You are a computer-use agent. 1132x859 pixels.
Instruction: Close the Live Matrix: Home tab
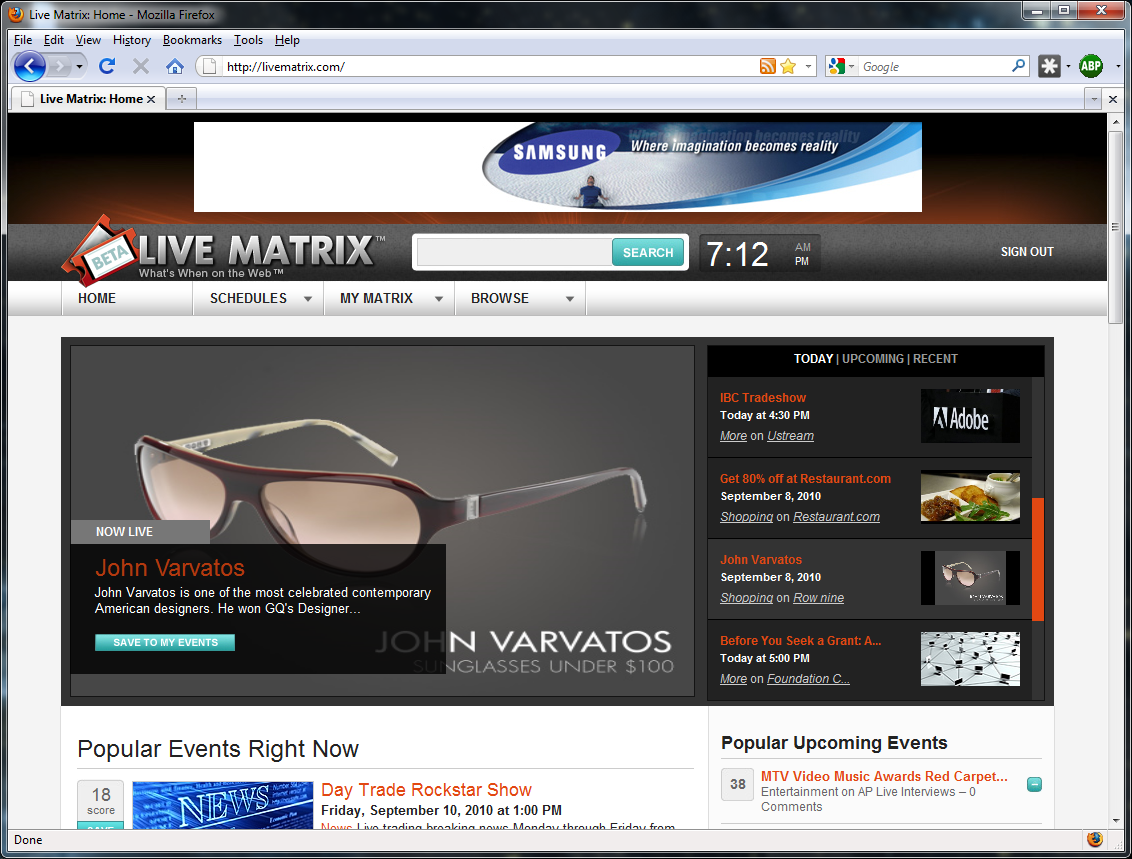151,100
